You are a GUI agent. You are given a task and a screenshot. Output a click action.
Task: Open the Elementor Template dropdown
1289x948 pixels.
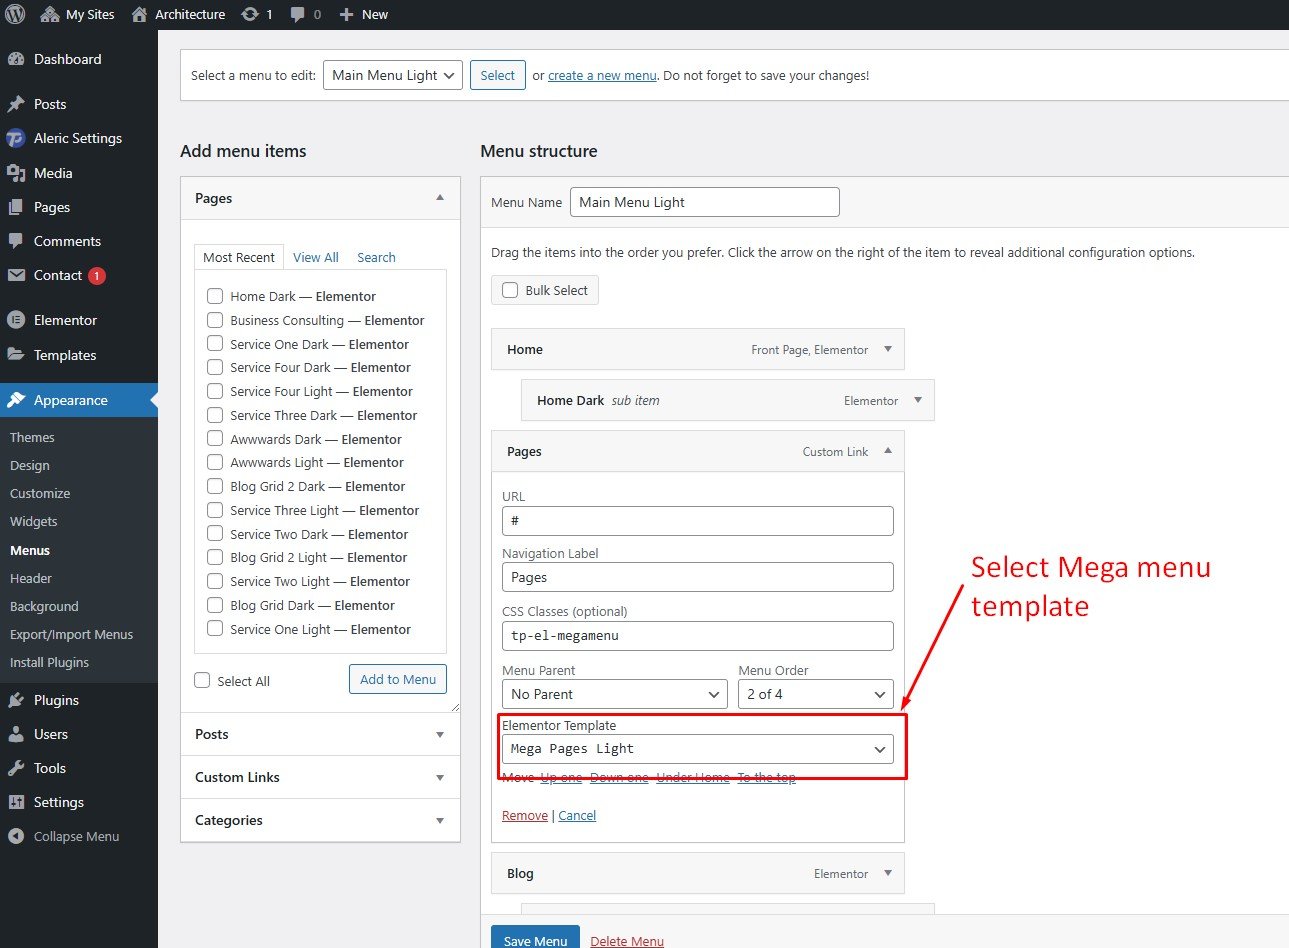point(697,749)
